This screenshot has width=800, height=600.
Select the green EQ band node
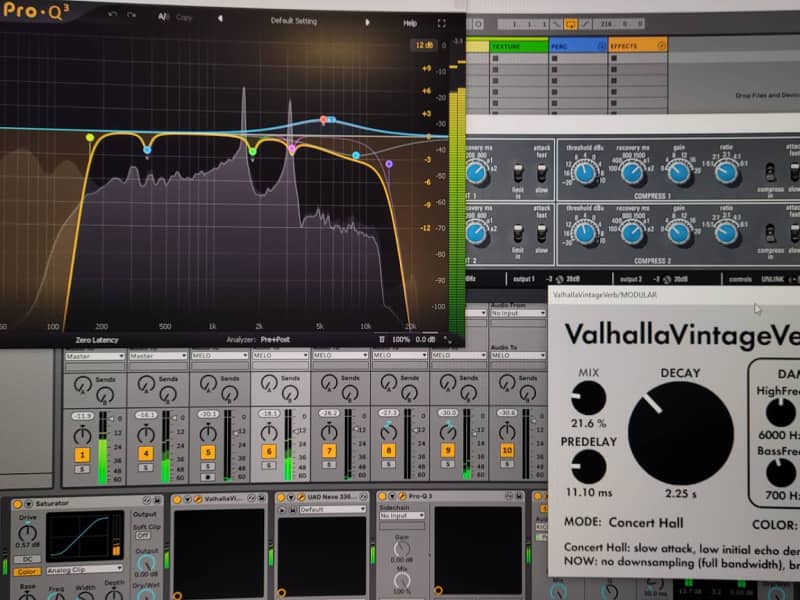coord(253,152)
